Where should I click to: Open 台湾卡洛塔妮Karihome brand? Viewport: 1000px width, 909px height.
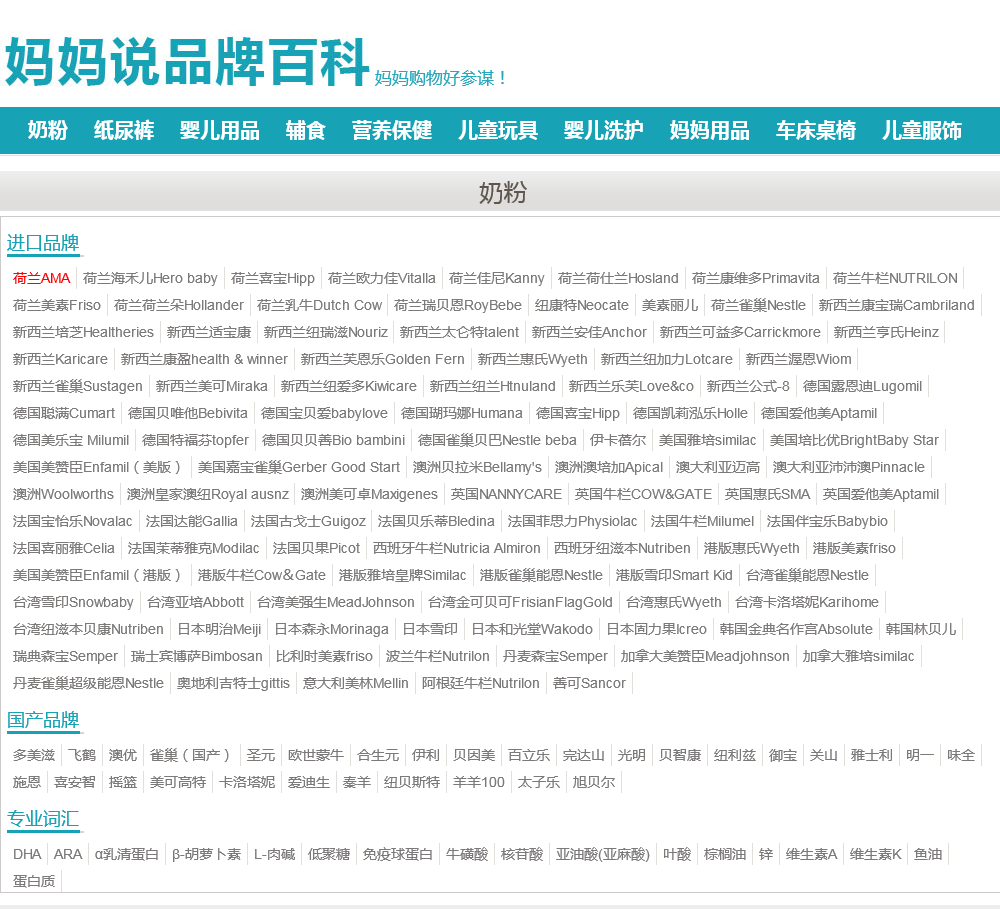click(x=807, y=602)
